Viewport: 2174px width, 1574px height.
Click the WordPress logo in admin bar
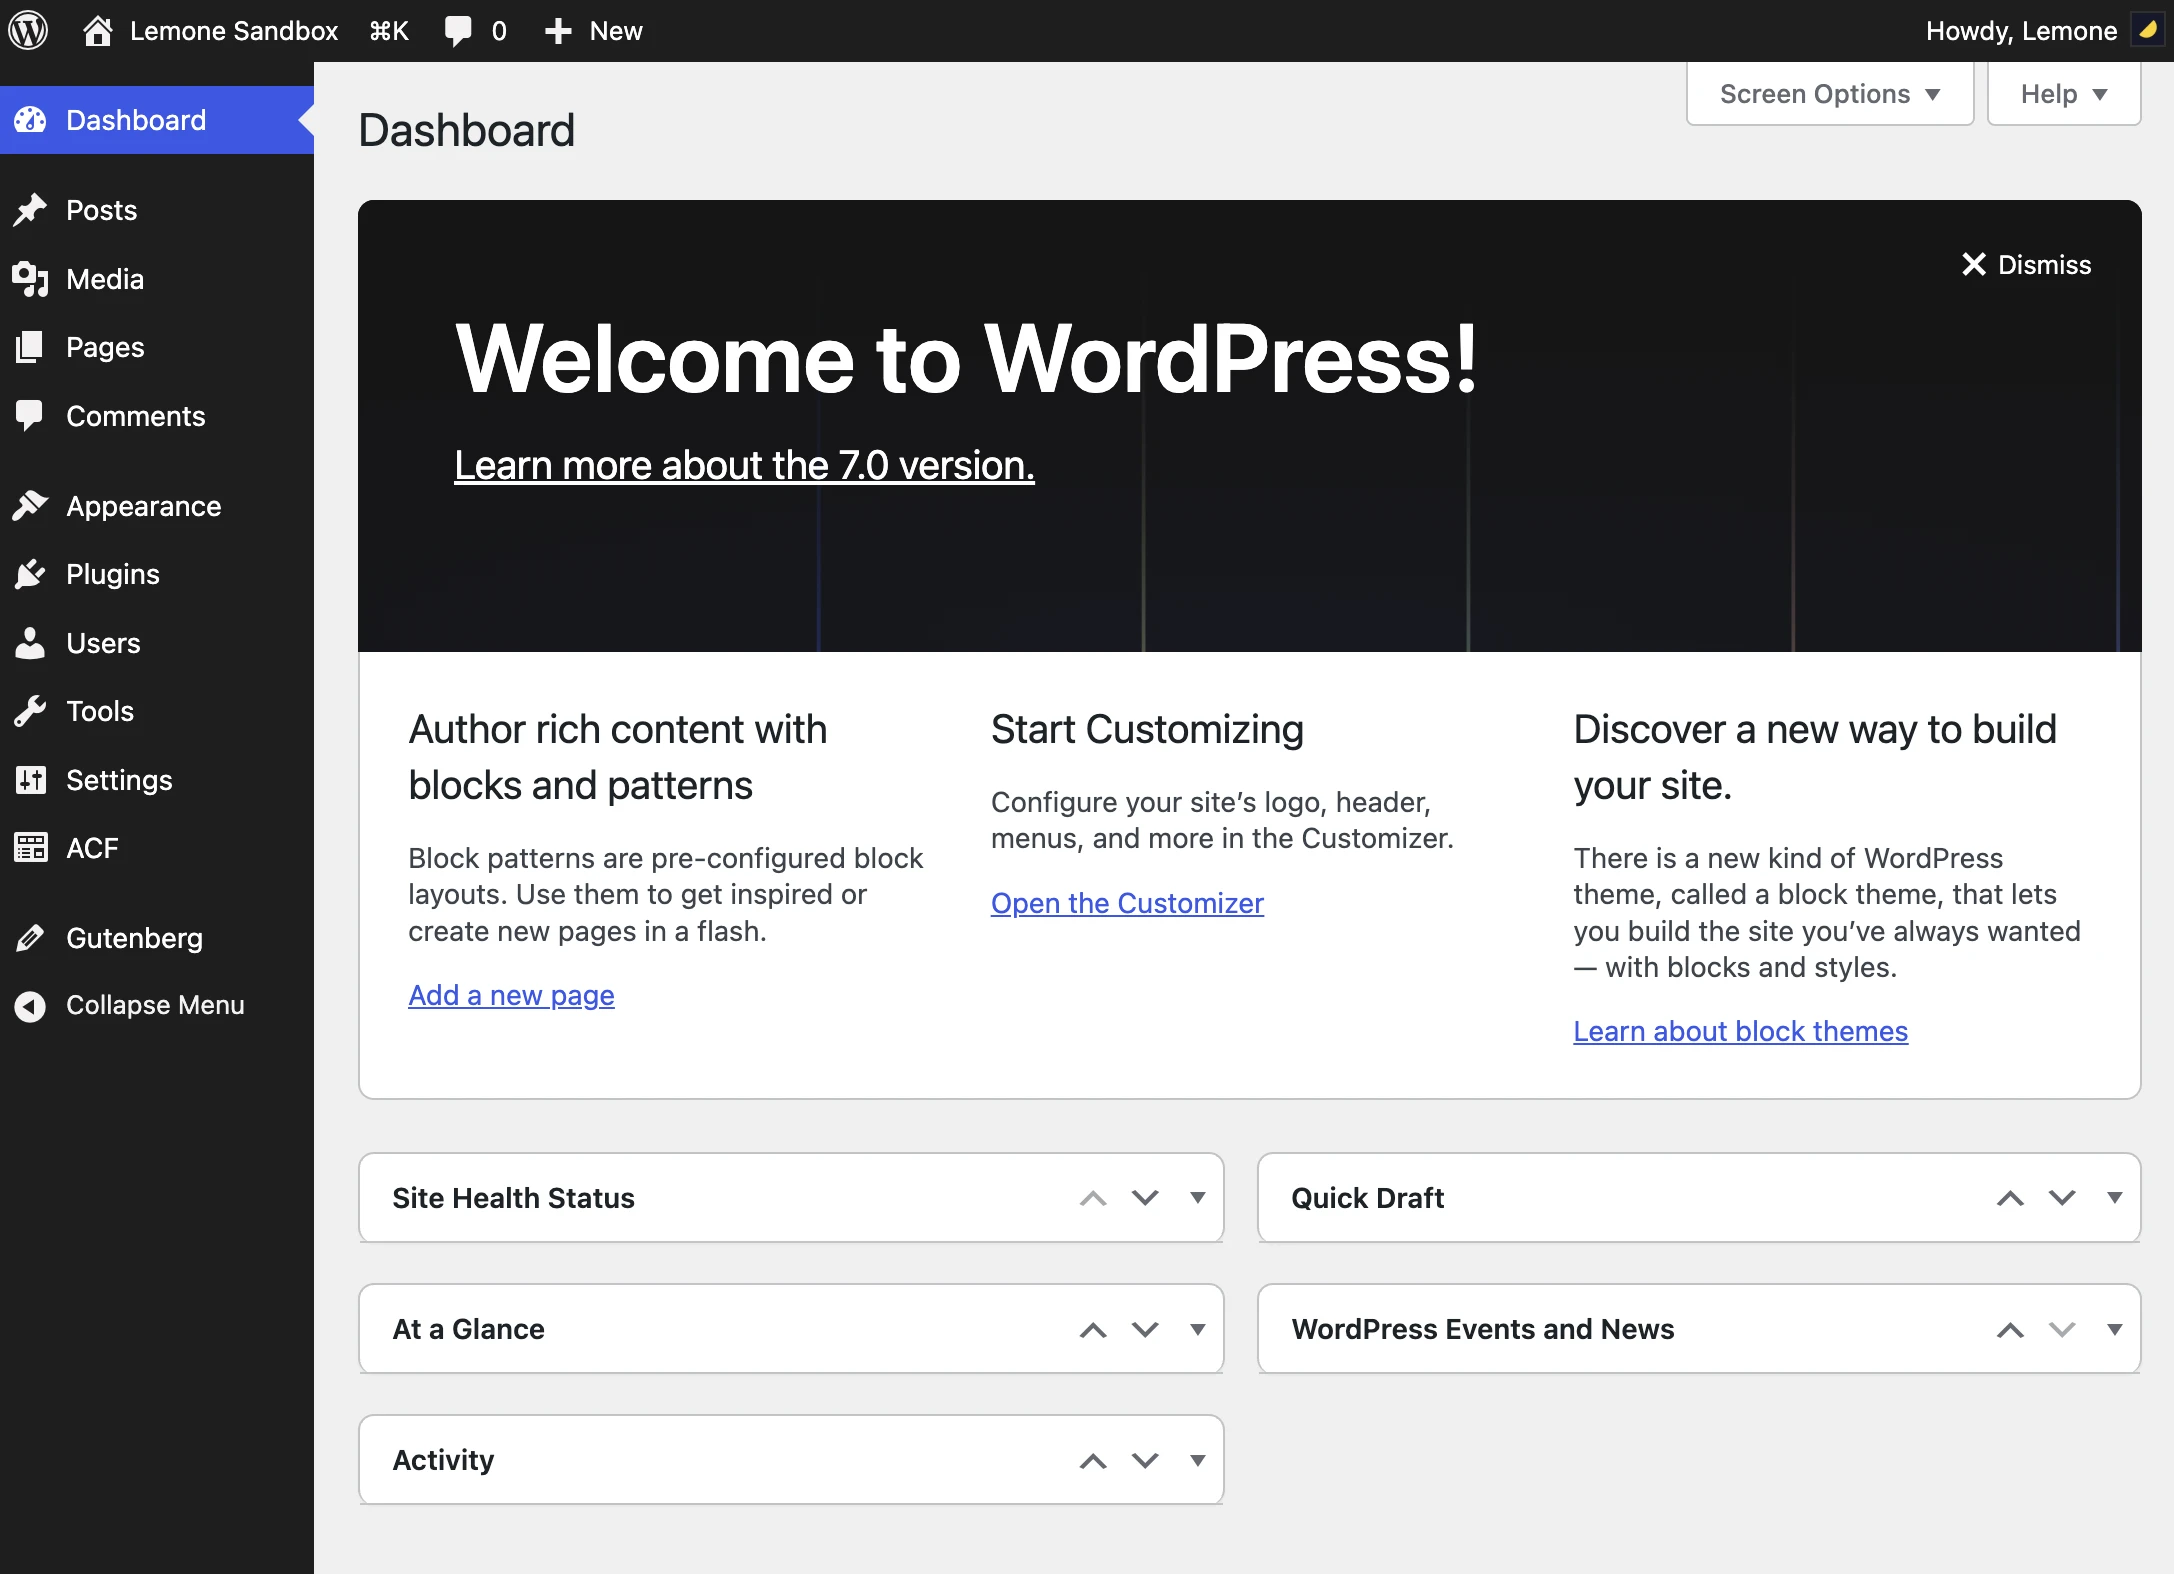point(28,30)
